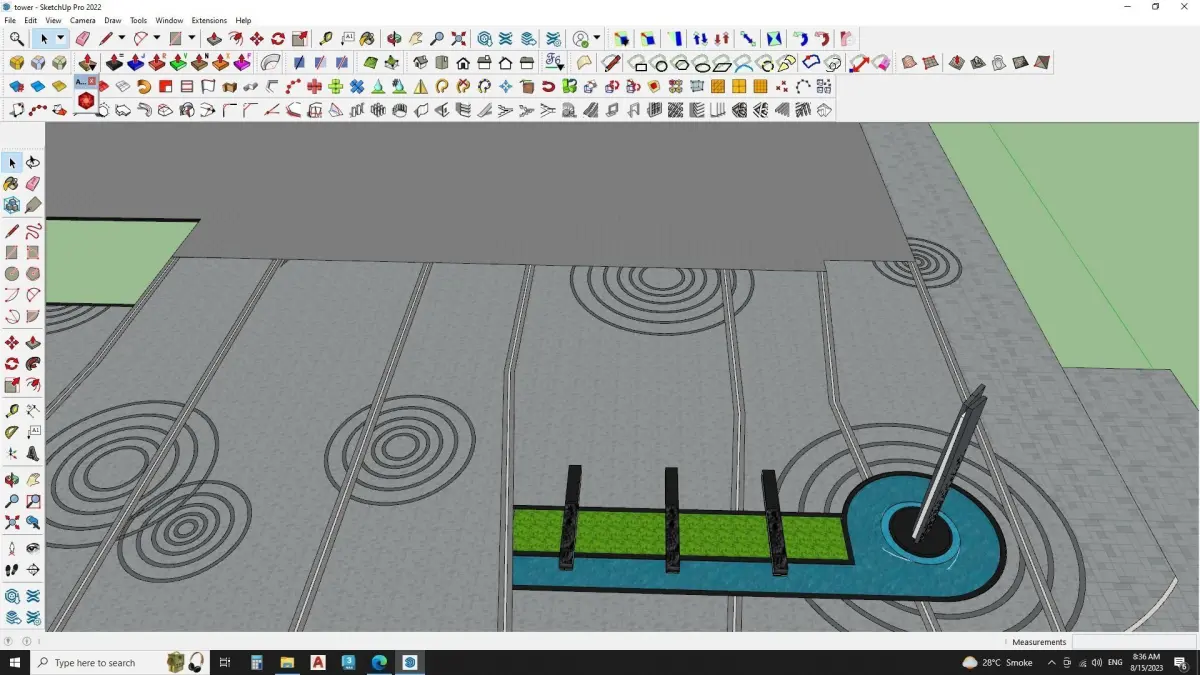Pick the Circle tool

pyautogui.click(x=12, y=273)
